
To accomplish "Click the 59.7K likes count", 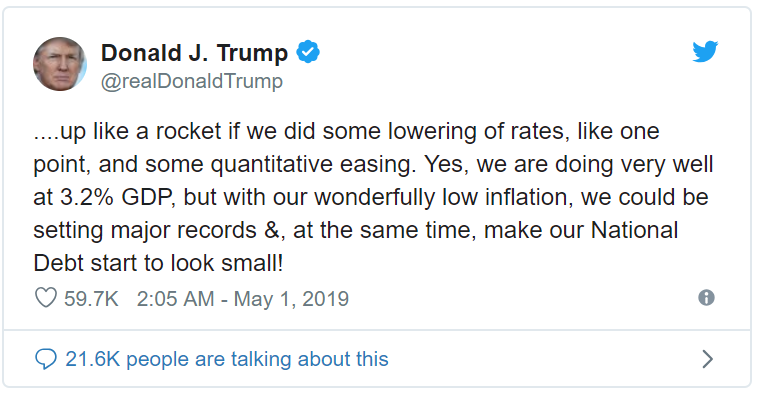I will click(x=91, y=299).
